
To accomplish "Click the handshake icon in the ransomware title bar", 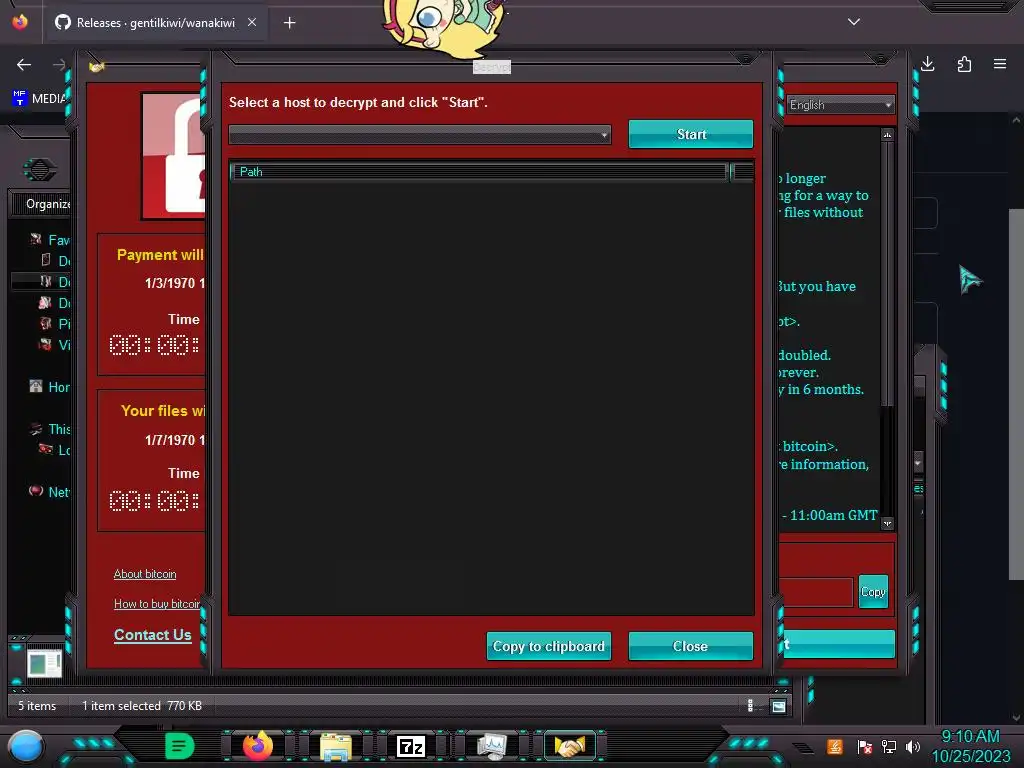I will coord(97,67).
